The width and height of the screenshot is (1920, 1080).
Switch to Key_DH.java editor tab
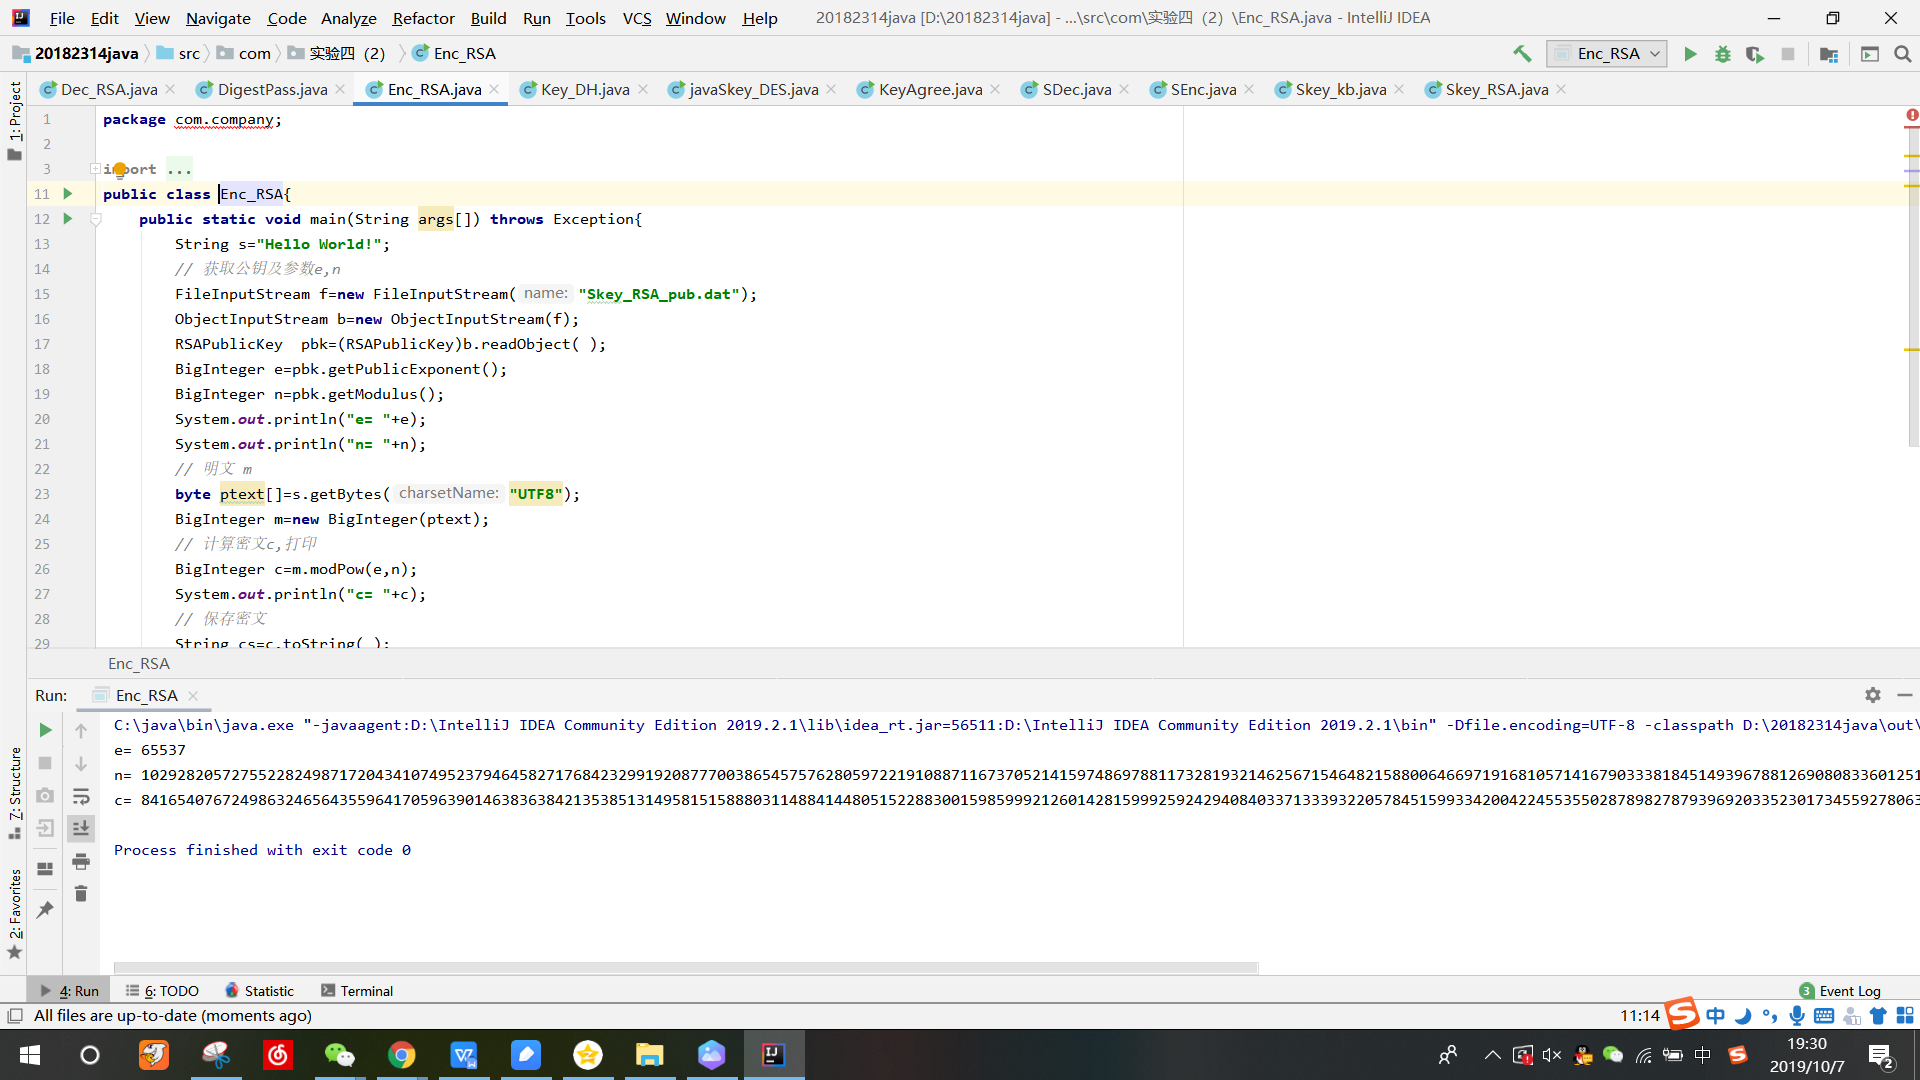tap(584, 90)
